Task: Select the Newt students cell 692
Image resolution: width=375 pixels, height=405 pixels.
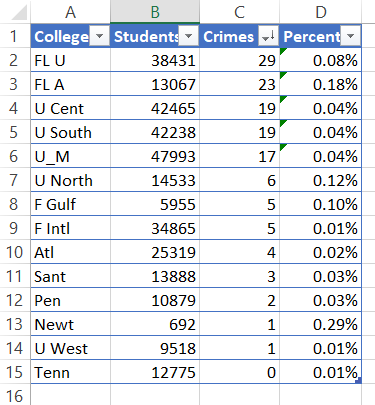Action: (155, 324)
